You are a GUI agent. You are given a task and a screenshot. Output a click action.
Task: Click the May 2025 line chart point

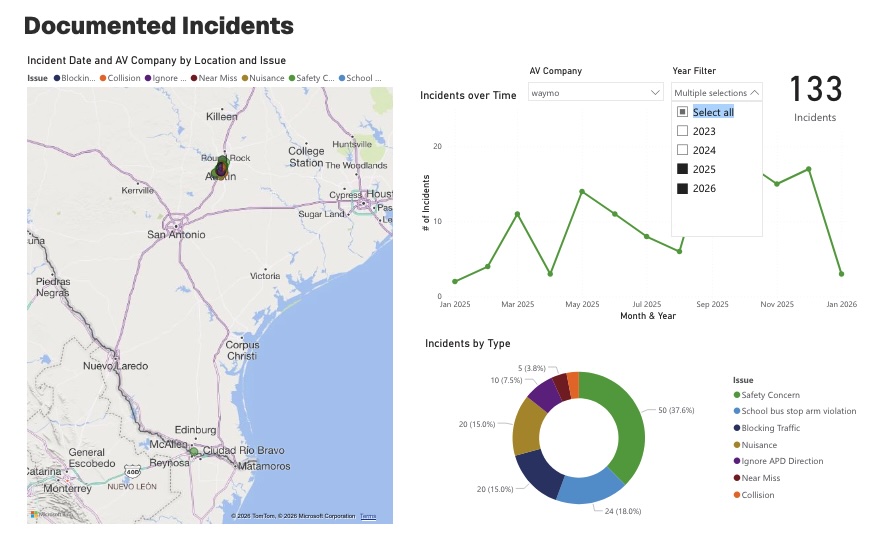tap(582, 191)
